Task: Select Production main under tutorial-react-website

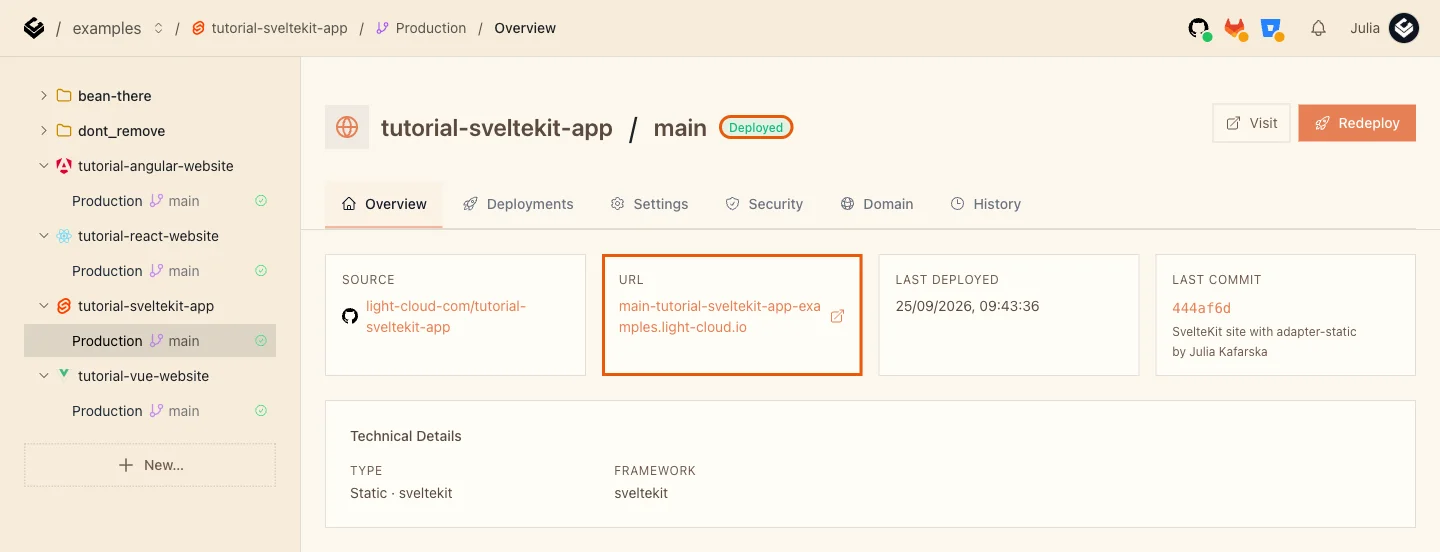Action: point(150,271)
